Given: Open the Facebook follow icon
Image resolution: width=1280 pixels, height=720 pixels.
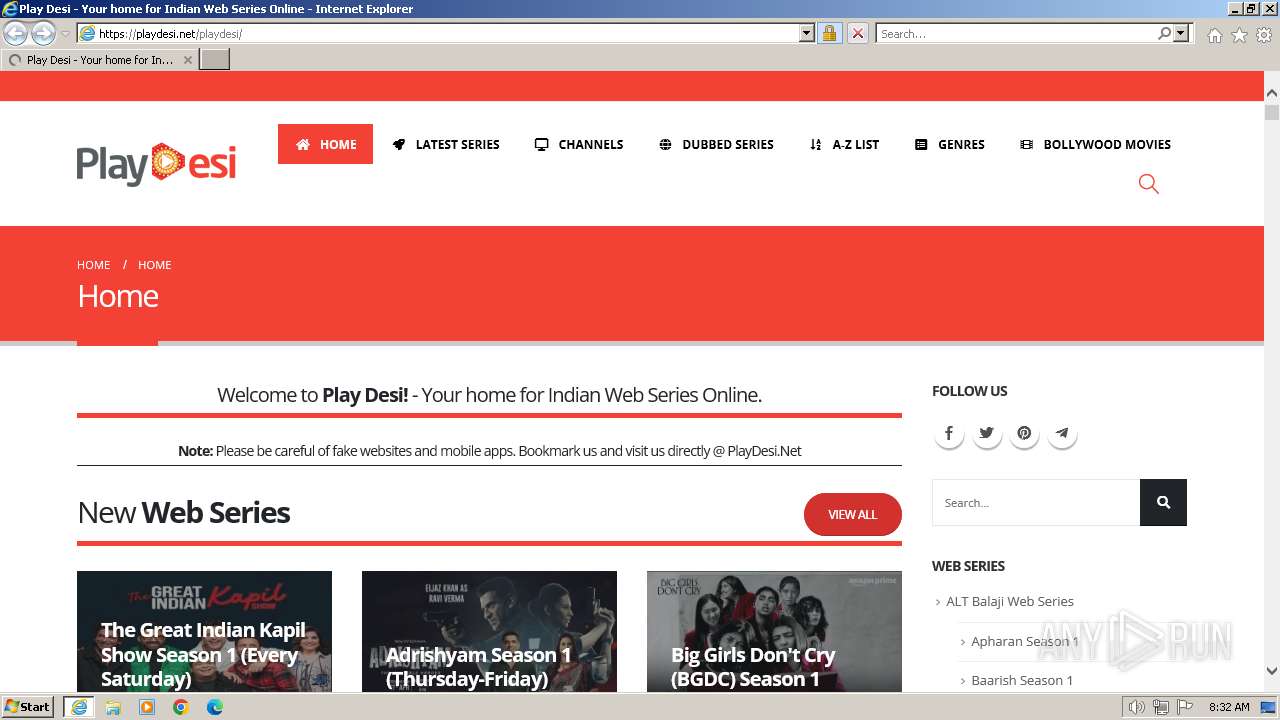Looking at the screenshot, I should 949,433.
